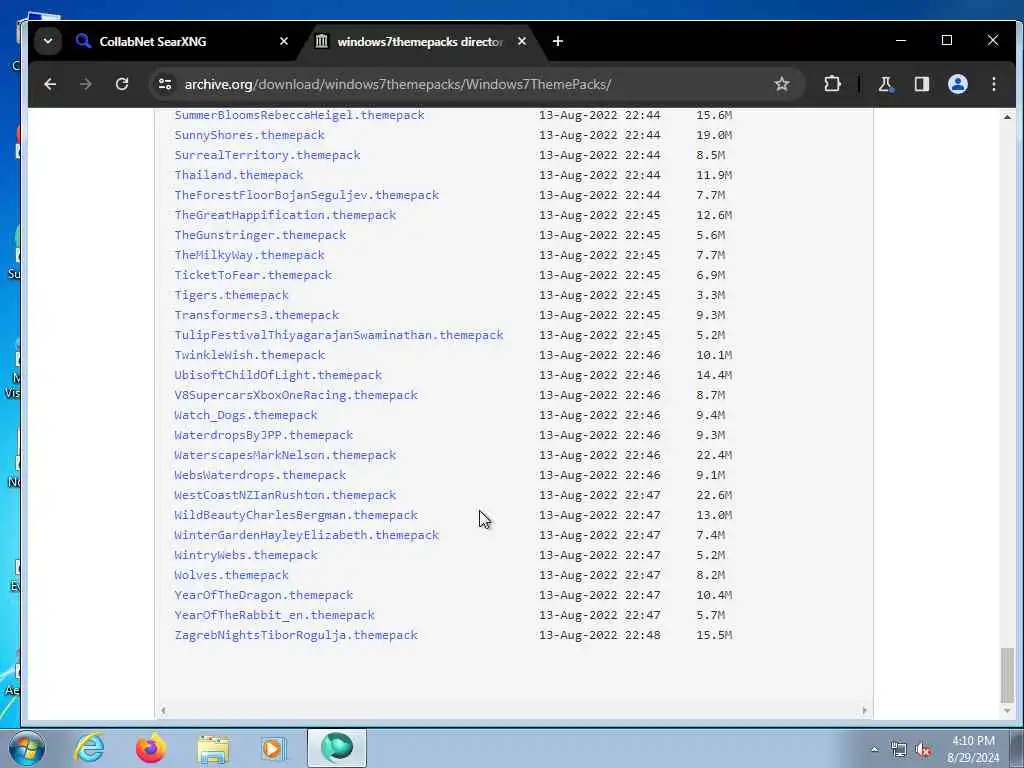The image size is (1024, 768).
Task: Open TulipFestivalThiyagarajanSwaminathan.themepack
Action: [338, 335]
